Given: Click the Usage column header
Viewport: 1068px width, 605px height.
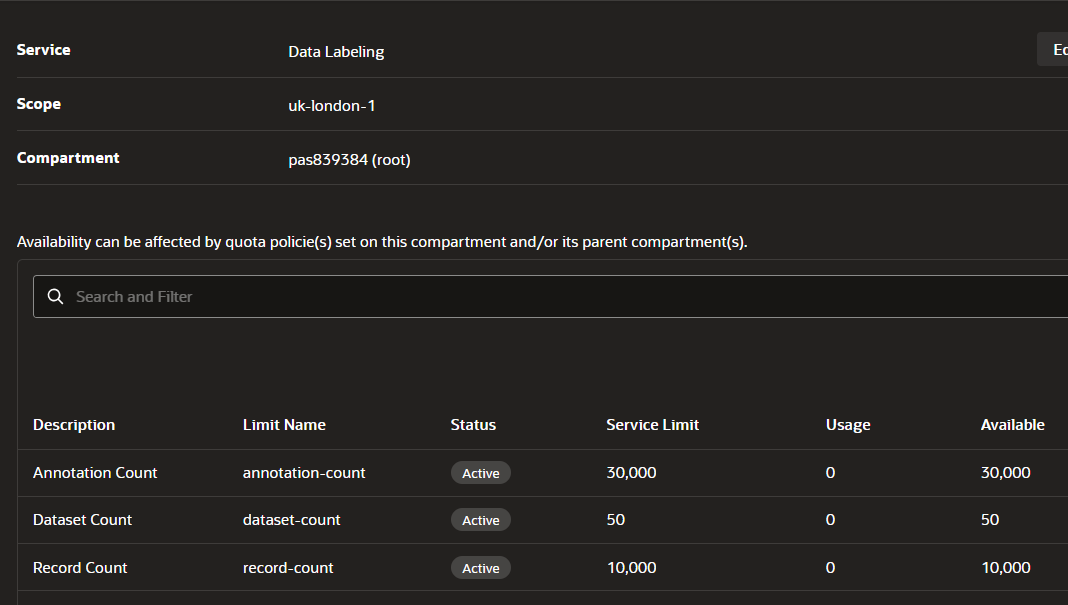Looking at the screenshot, I should click(x=848, y=425).
